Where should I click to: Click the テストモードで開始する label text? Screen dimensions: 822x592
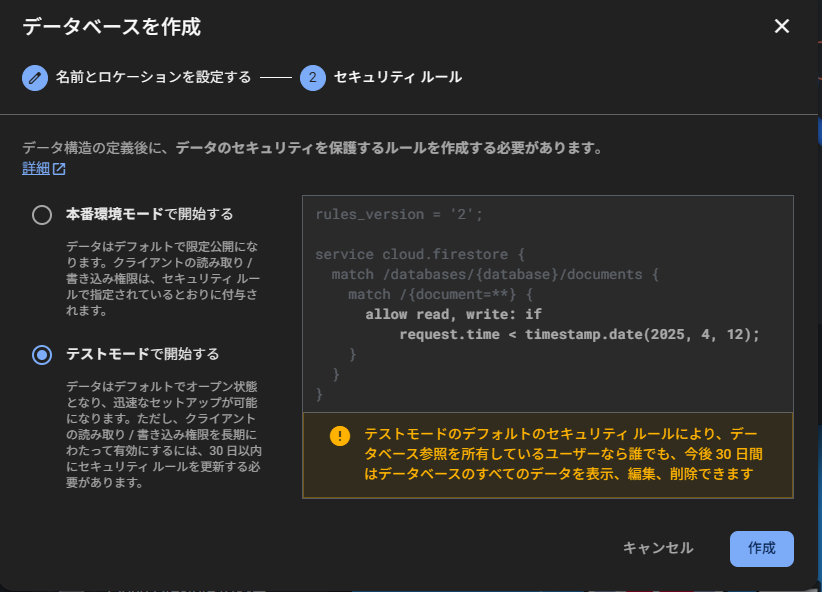(143, 354)
